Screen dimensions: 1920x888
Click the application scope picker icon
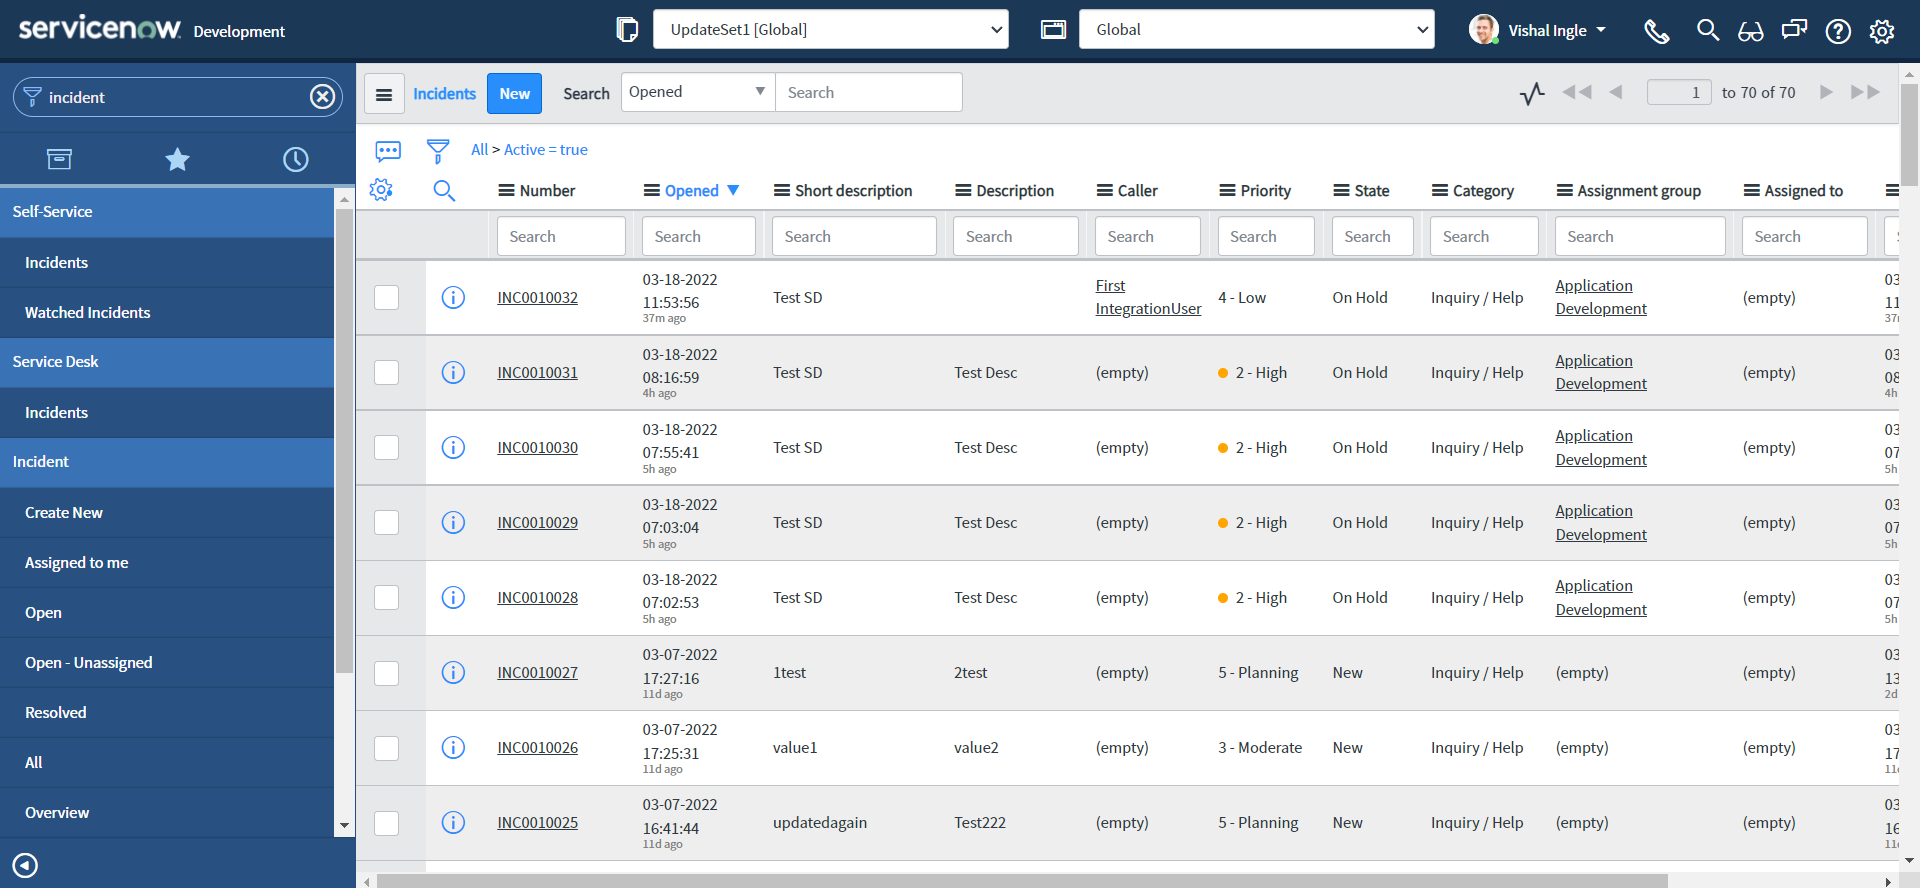[1053, 30]
